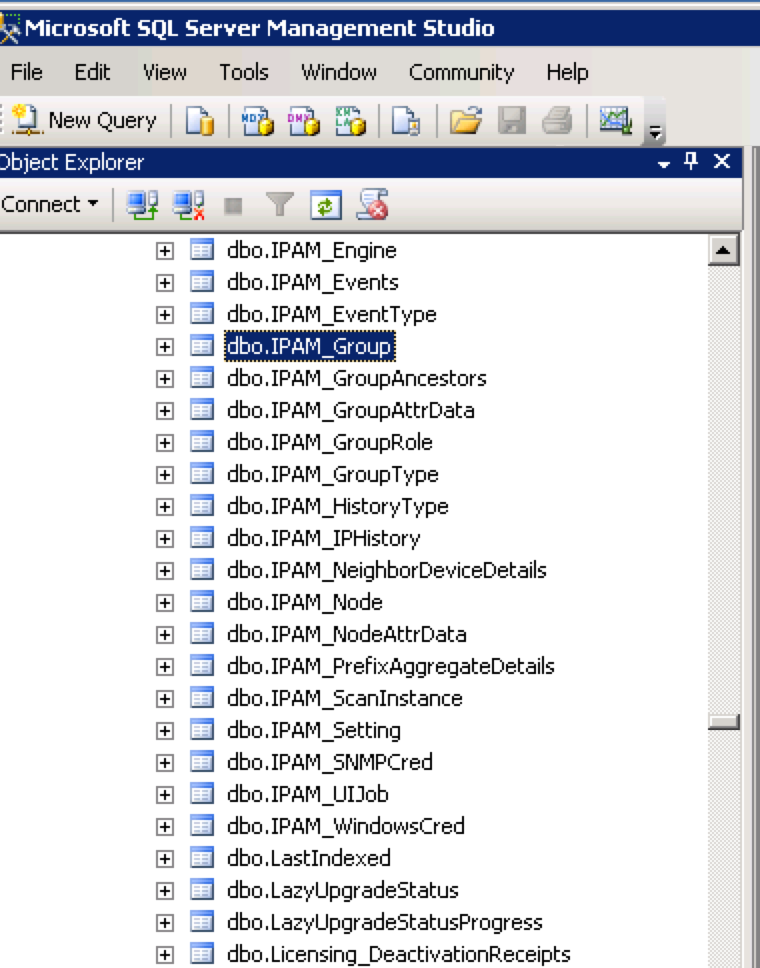This screenshot has height=968, width=760.
Task: Click the Stop square icon
Action: click(233, 206)
